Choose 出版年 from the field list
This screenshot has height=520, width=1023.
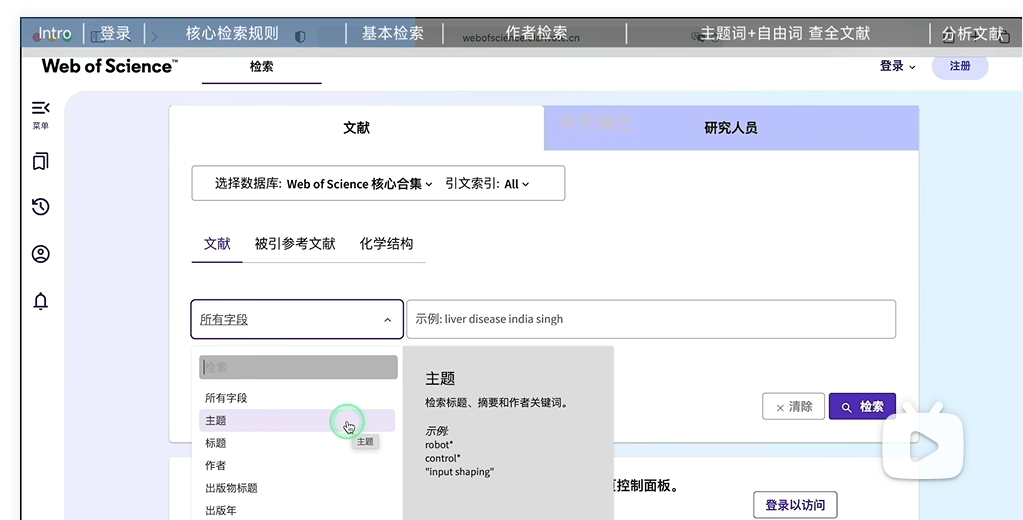tap(297, 510)
